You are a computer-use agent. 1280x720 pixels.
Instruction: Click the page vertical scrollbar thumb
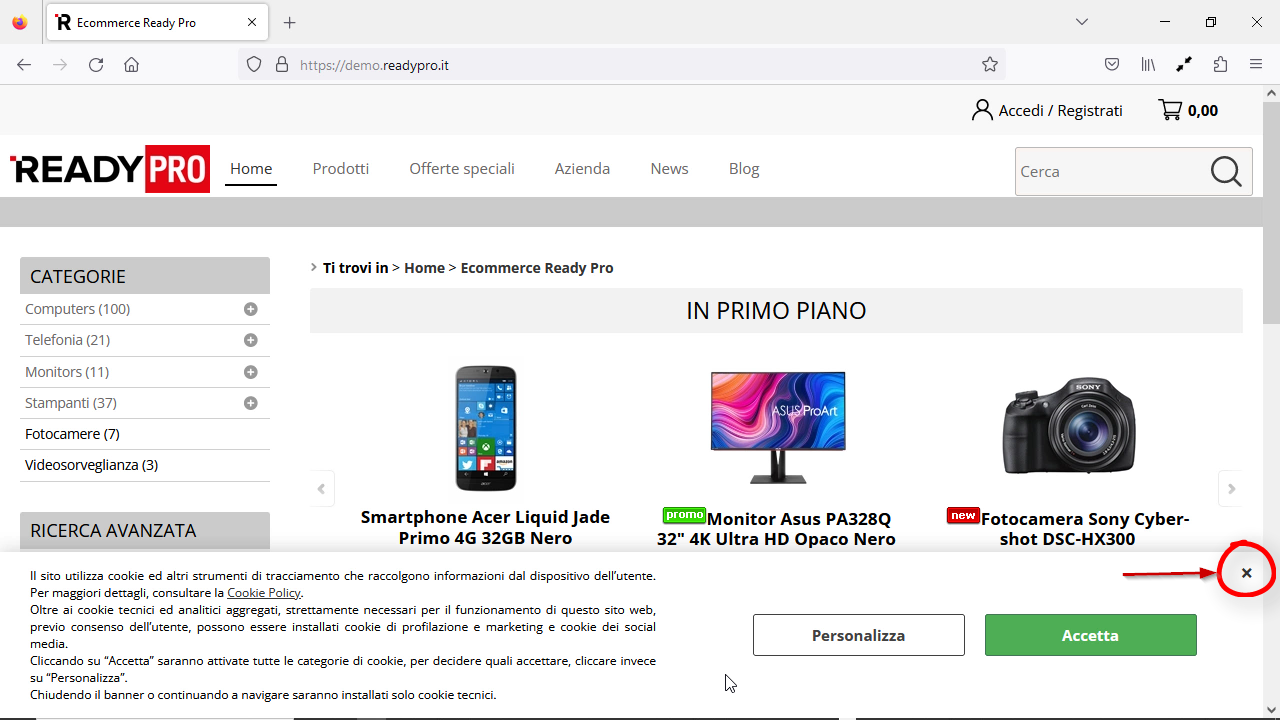point(1271,211)
